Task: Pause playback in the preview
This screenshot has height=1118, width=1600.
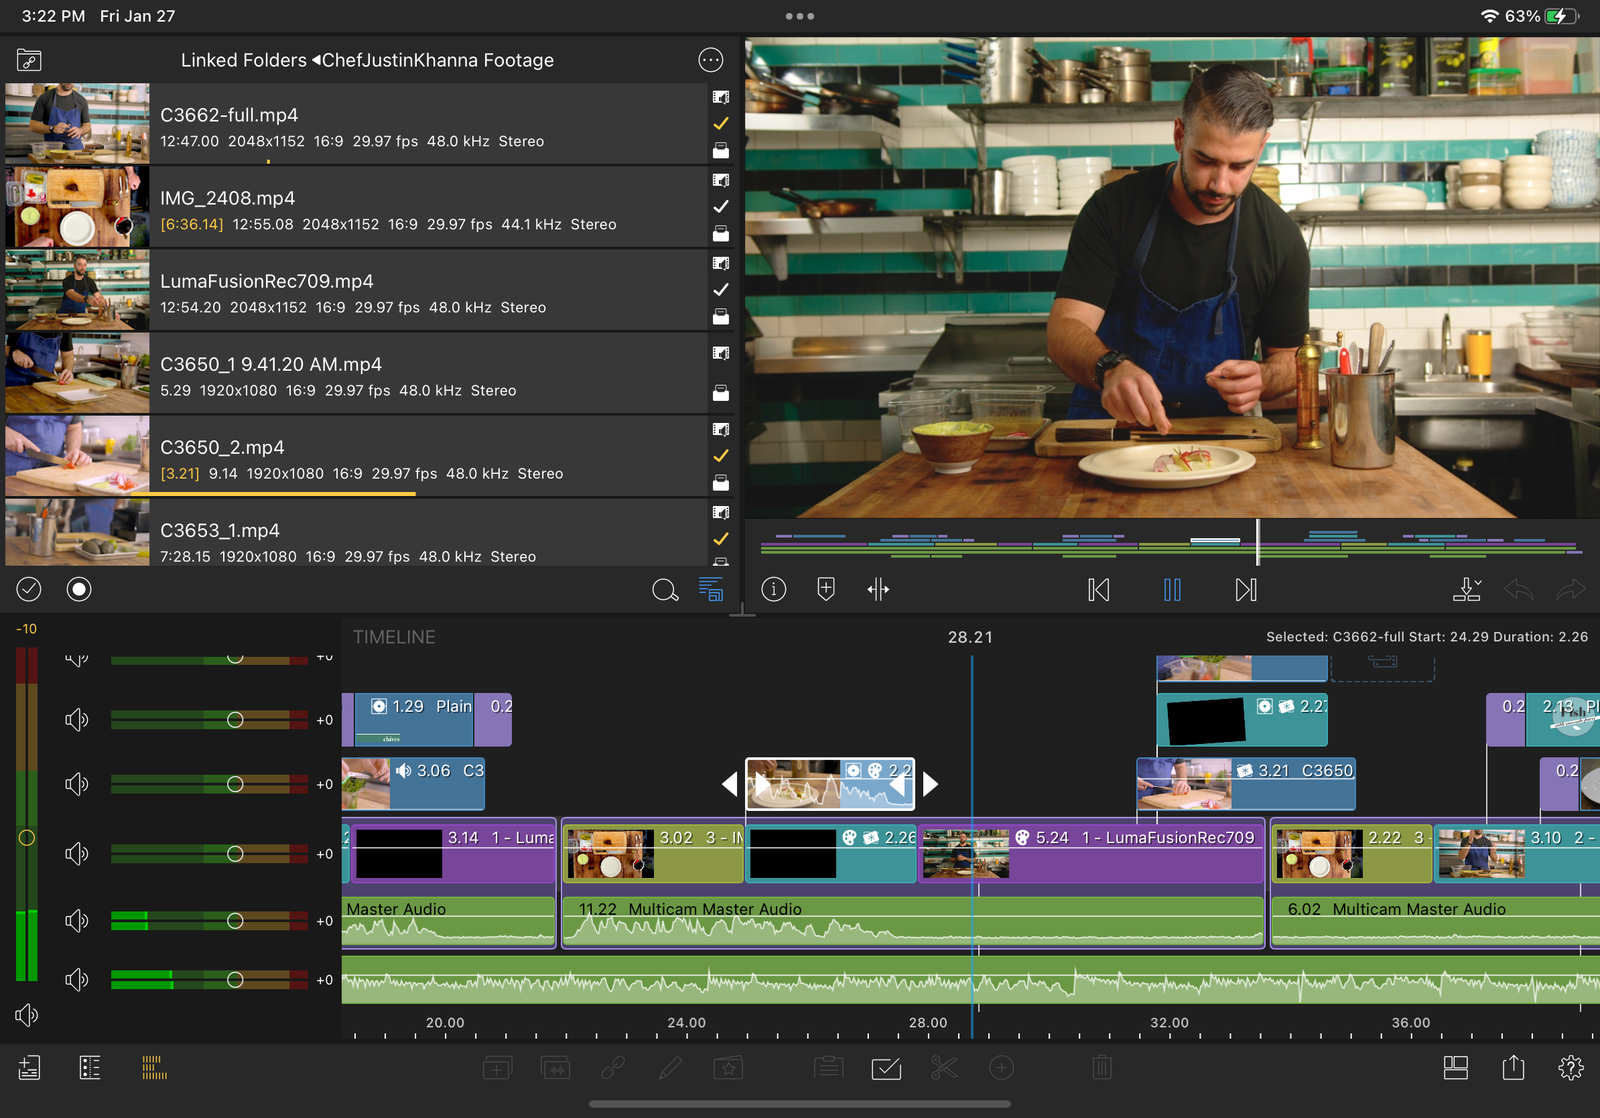Action: [x=1172, y=590]
